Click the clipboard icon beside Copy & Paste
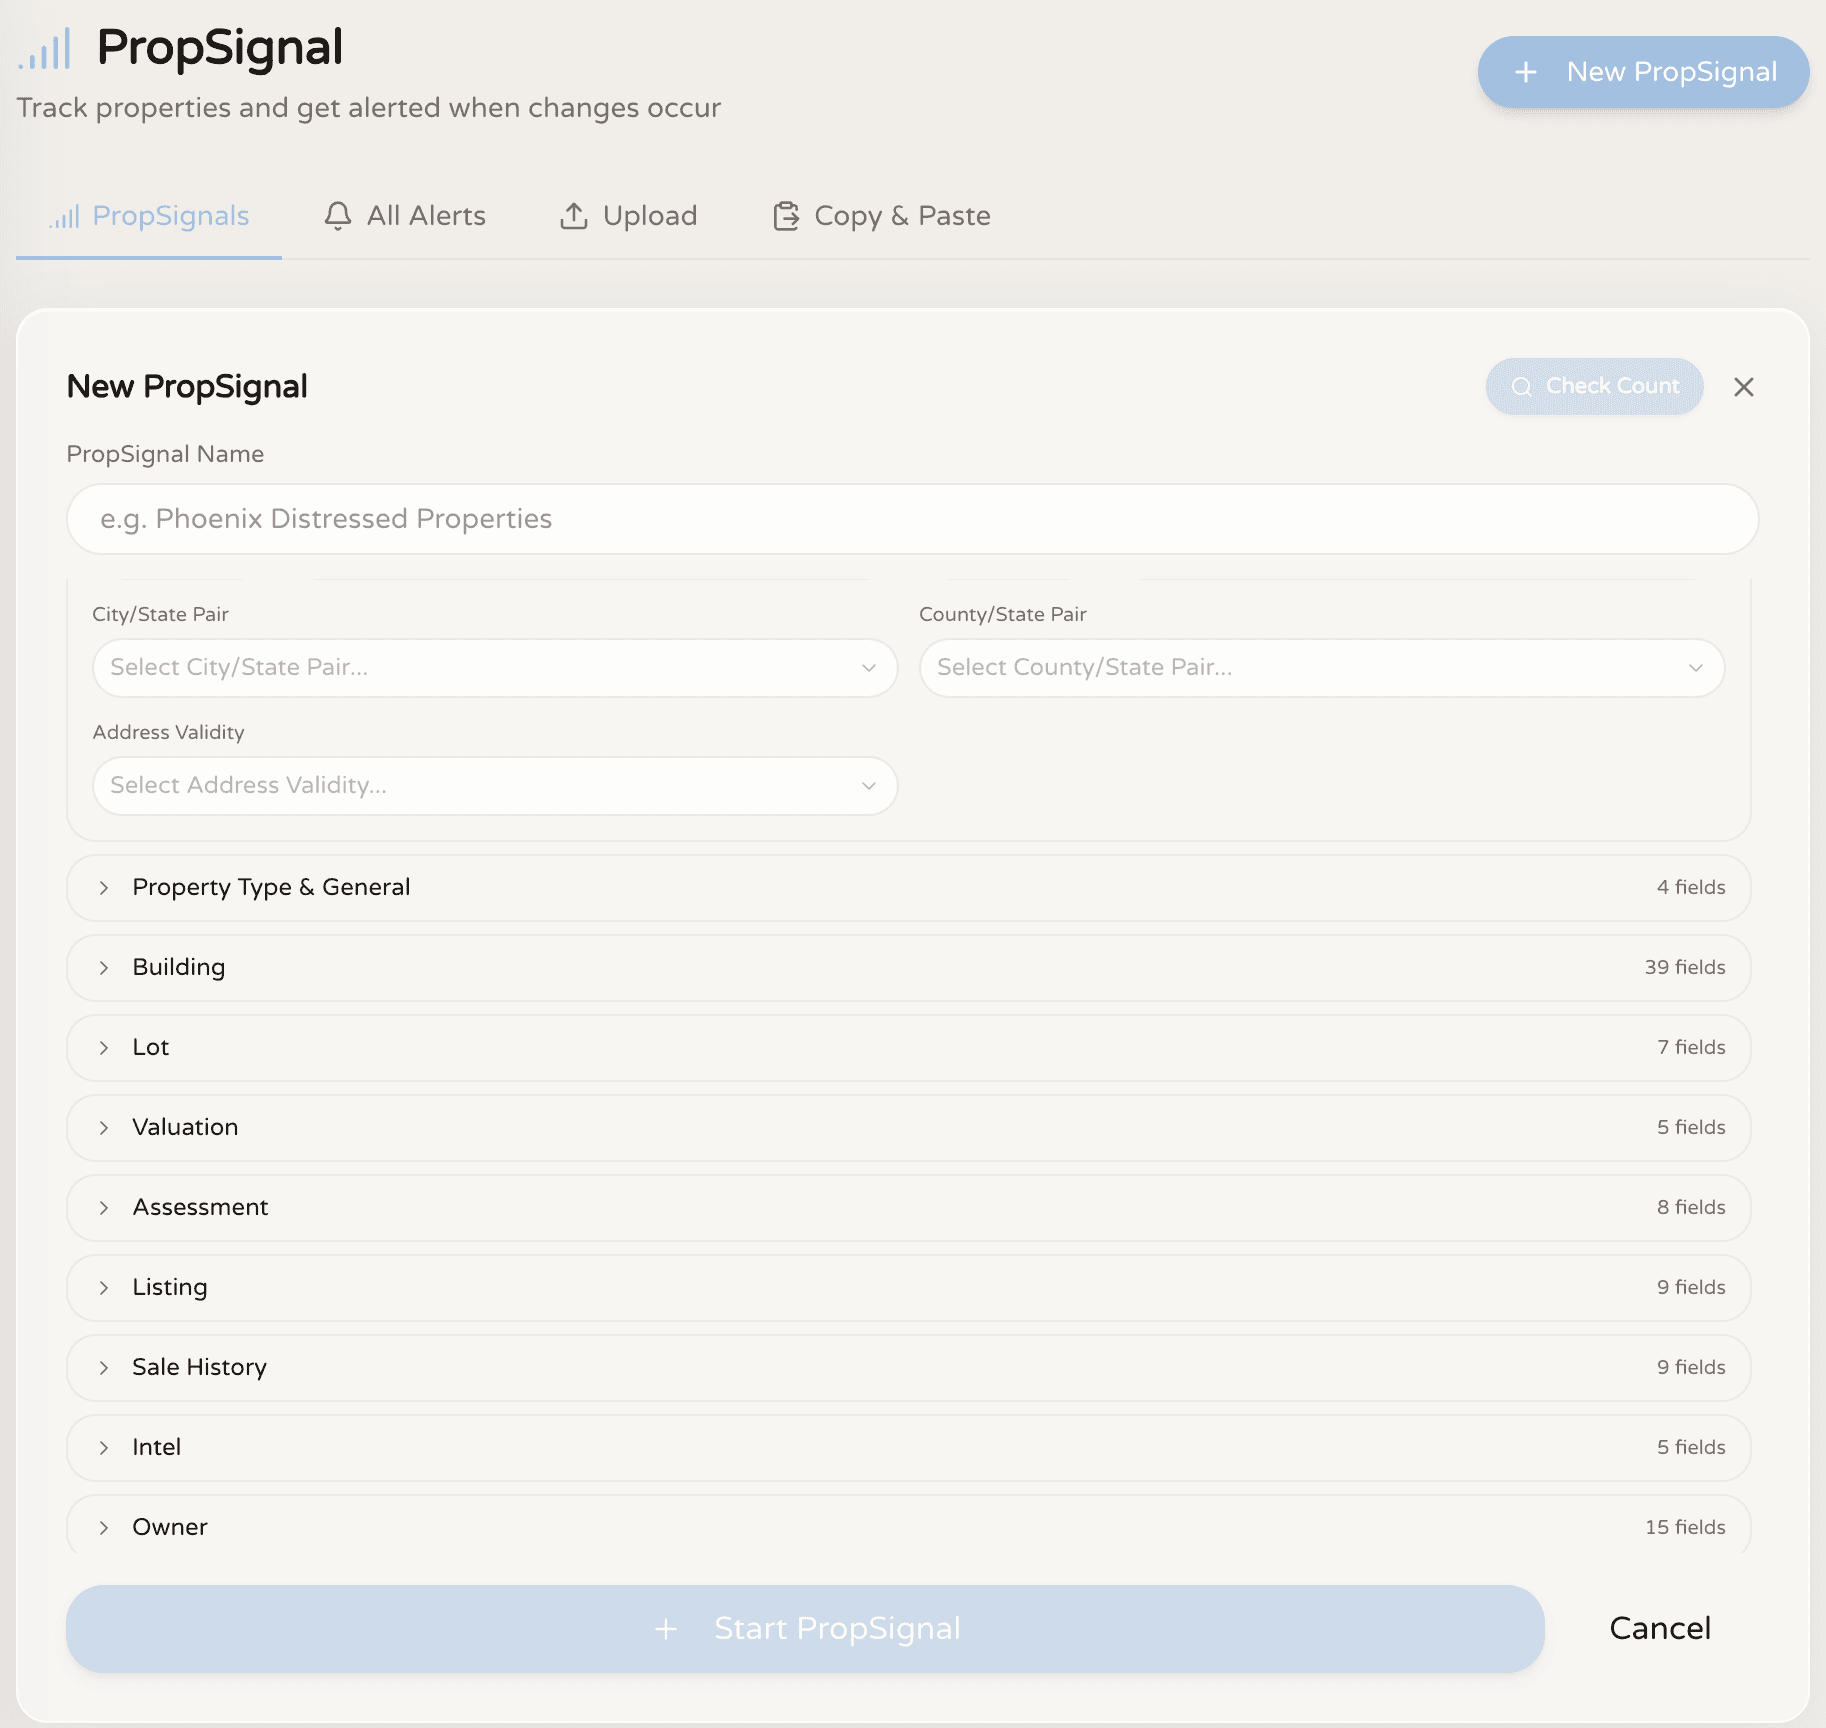This screenshot has width=1826, height=1728. (786, 216)
